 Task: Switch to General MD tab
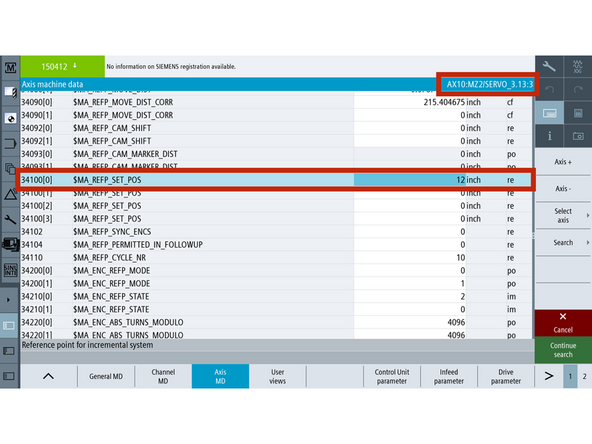106,376
